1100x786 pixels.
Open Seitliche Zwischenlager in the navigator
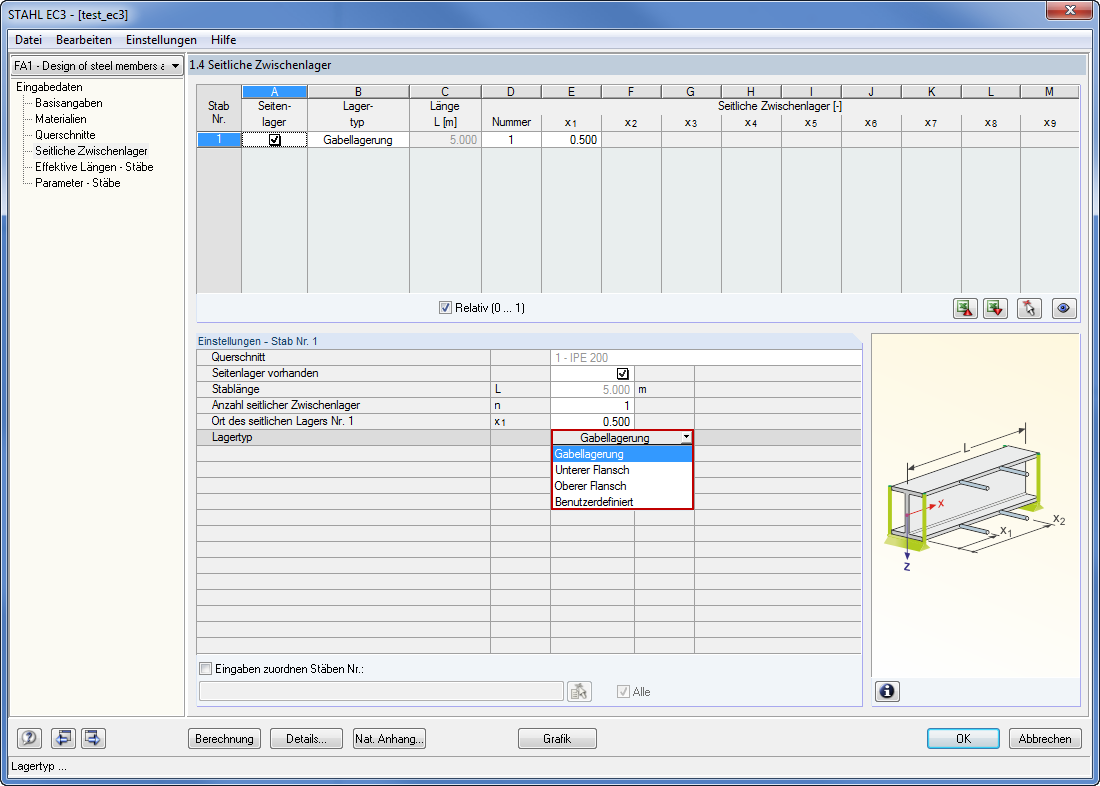coord(91,151)
